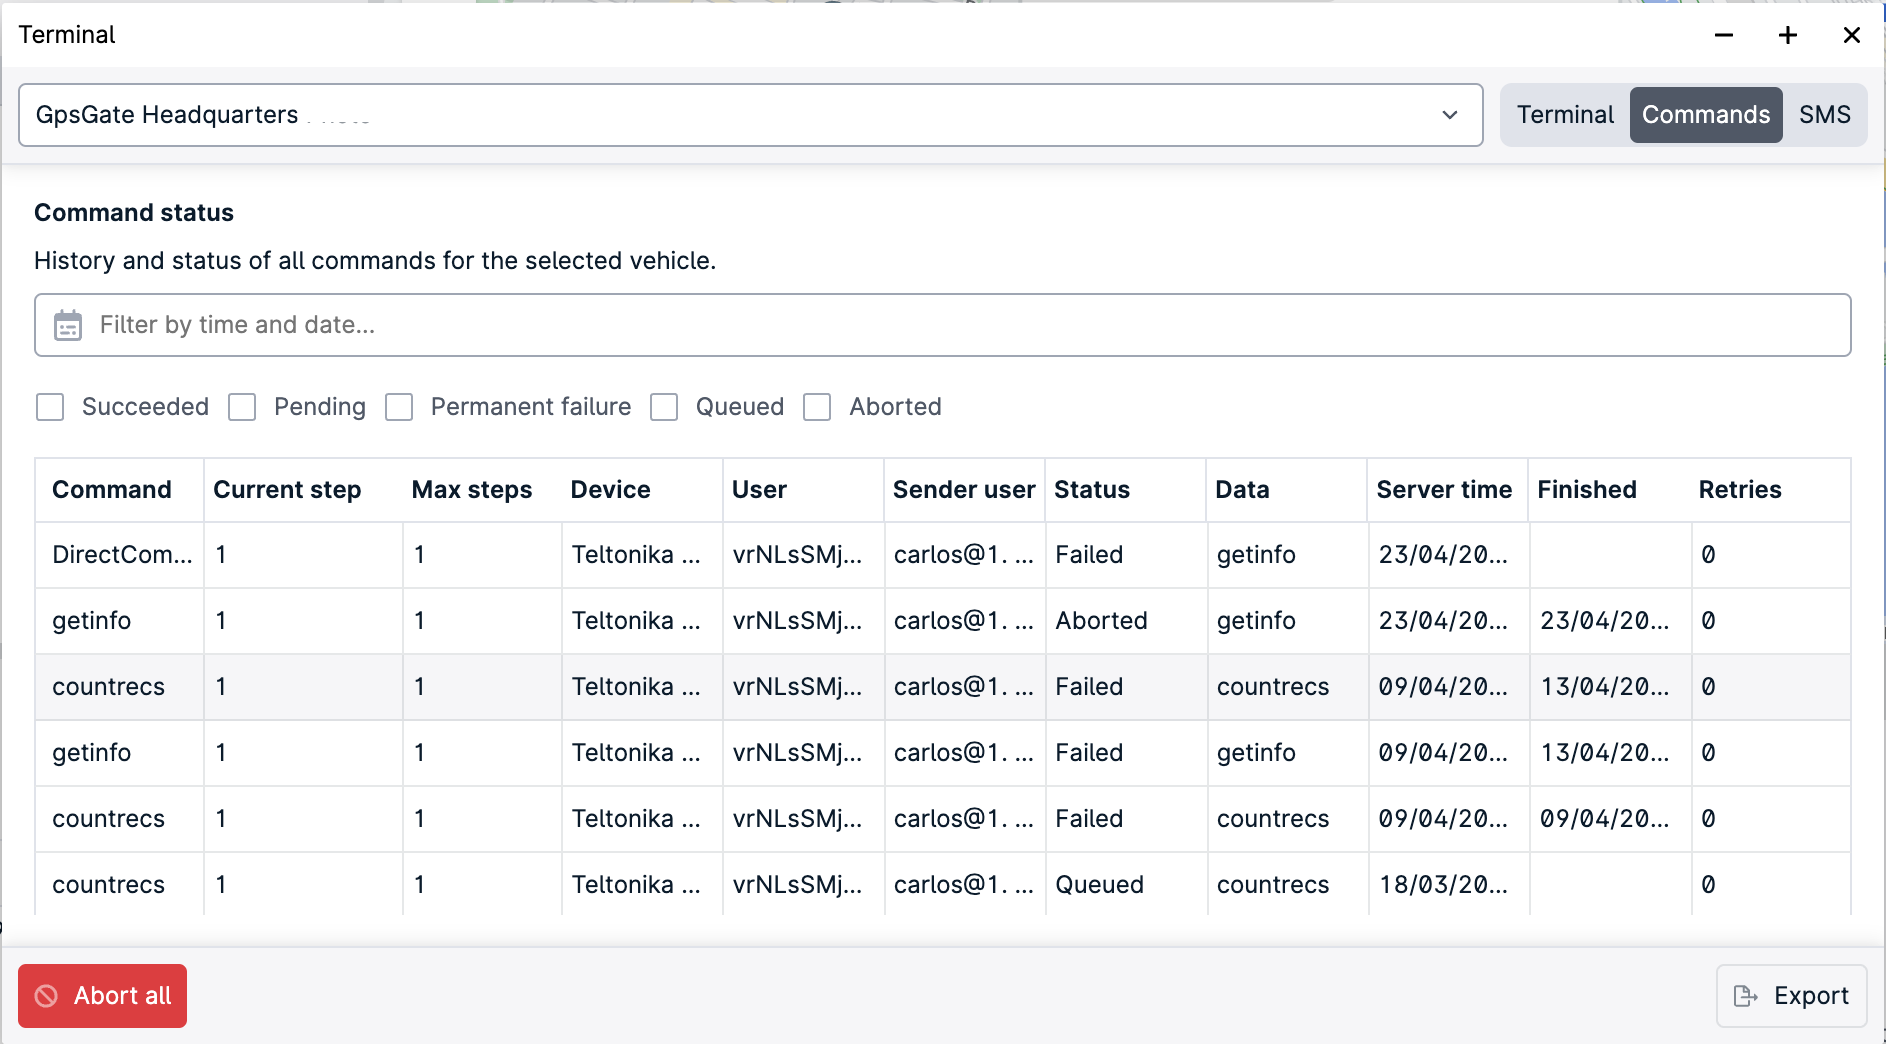Image resolution: width=1886 pixels, height=1044 pixels.
Task: Switch to the Terminal tab
Action: click(1564, 115)
